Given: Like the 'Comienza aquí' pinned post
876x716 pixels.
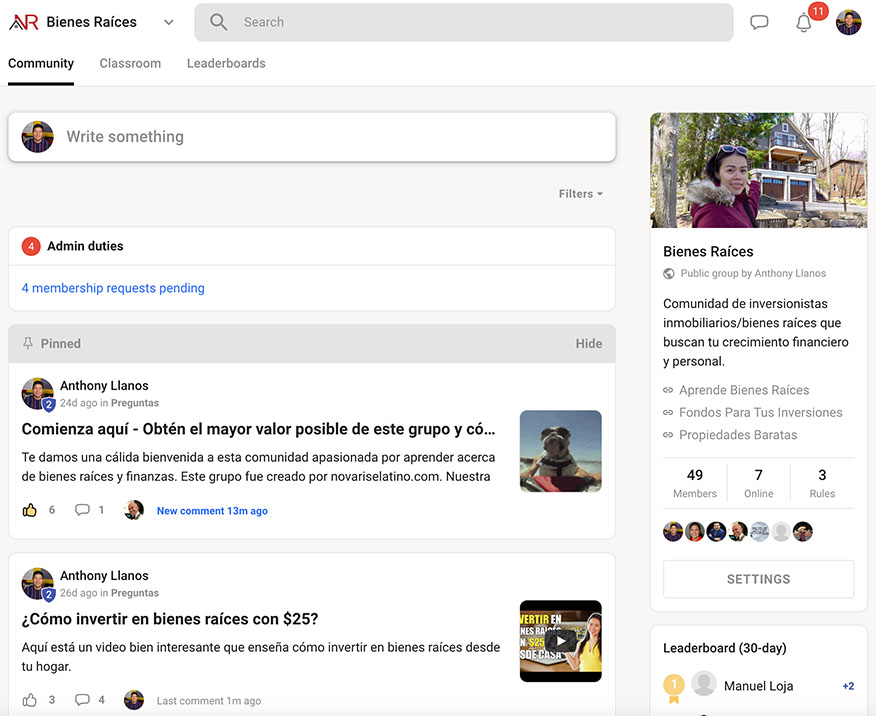Looking at the screenshot, I should click(x=30, y=510).
